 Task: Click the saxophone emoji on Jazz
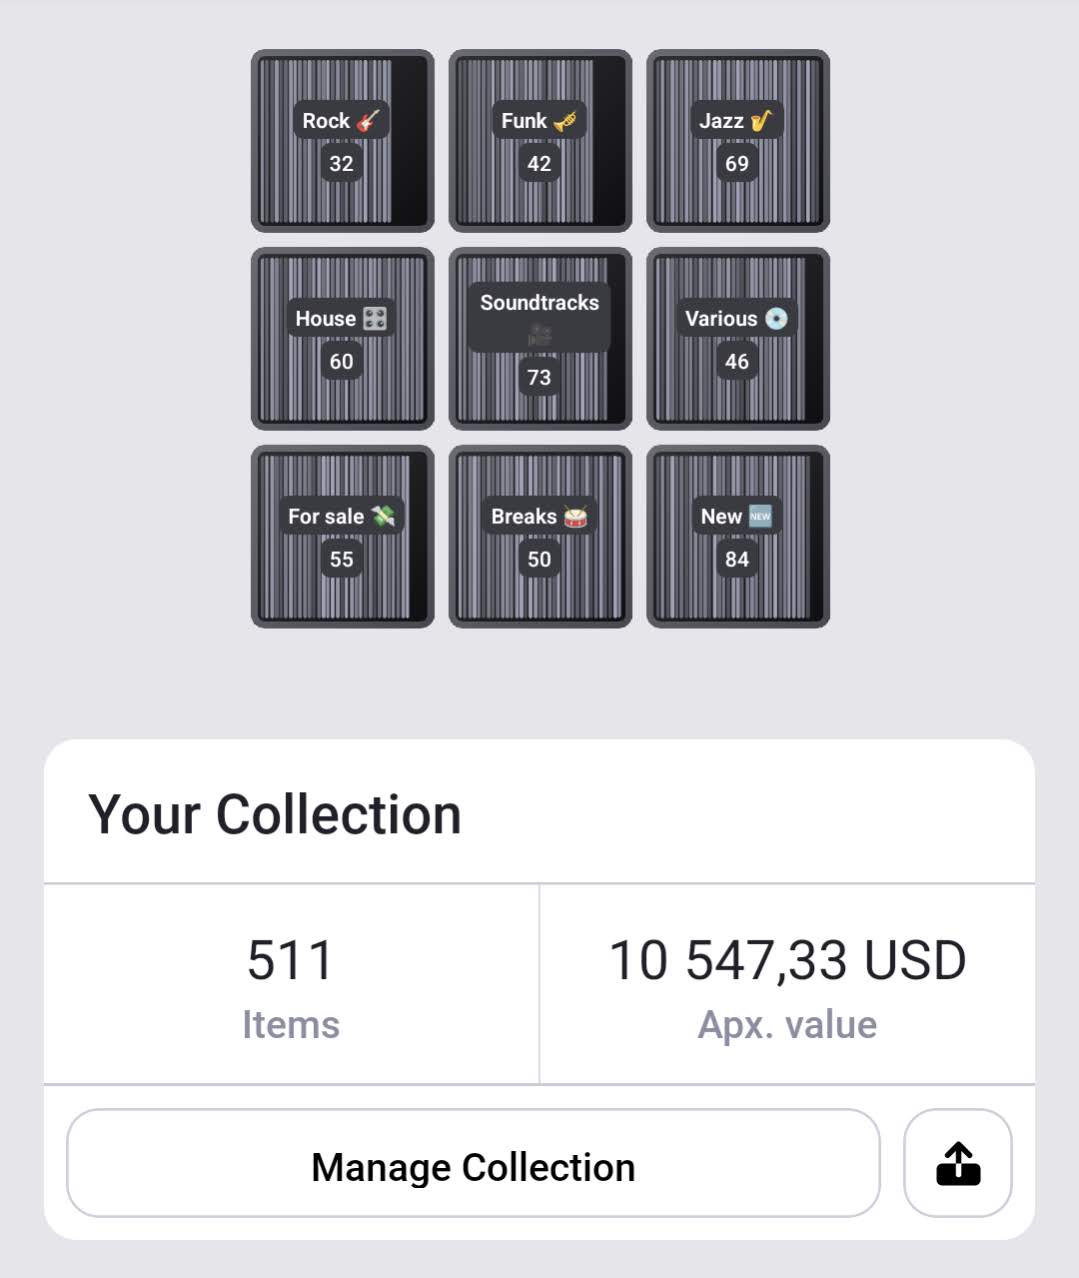tap(761, 121)
